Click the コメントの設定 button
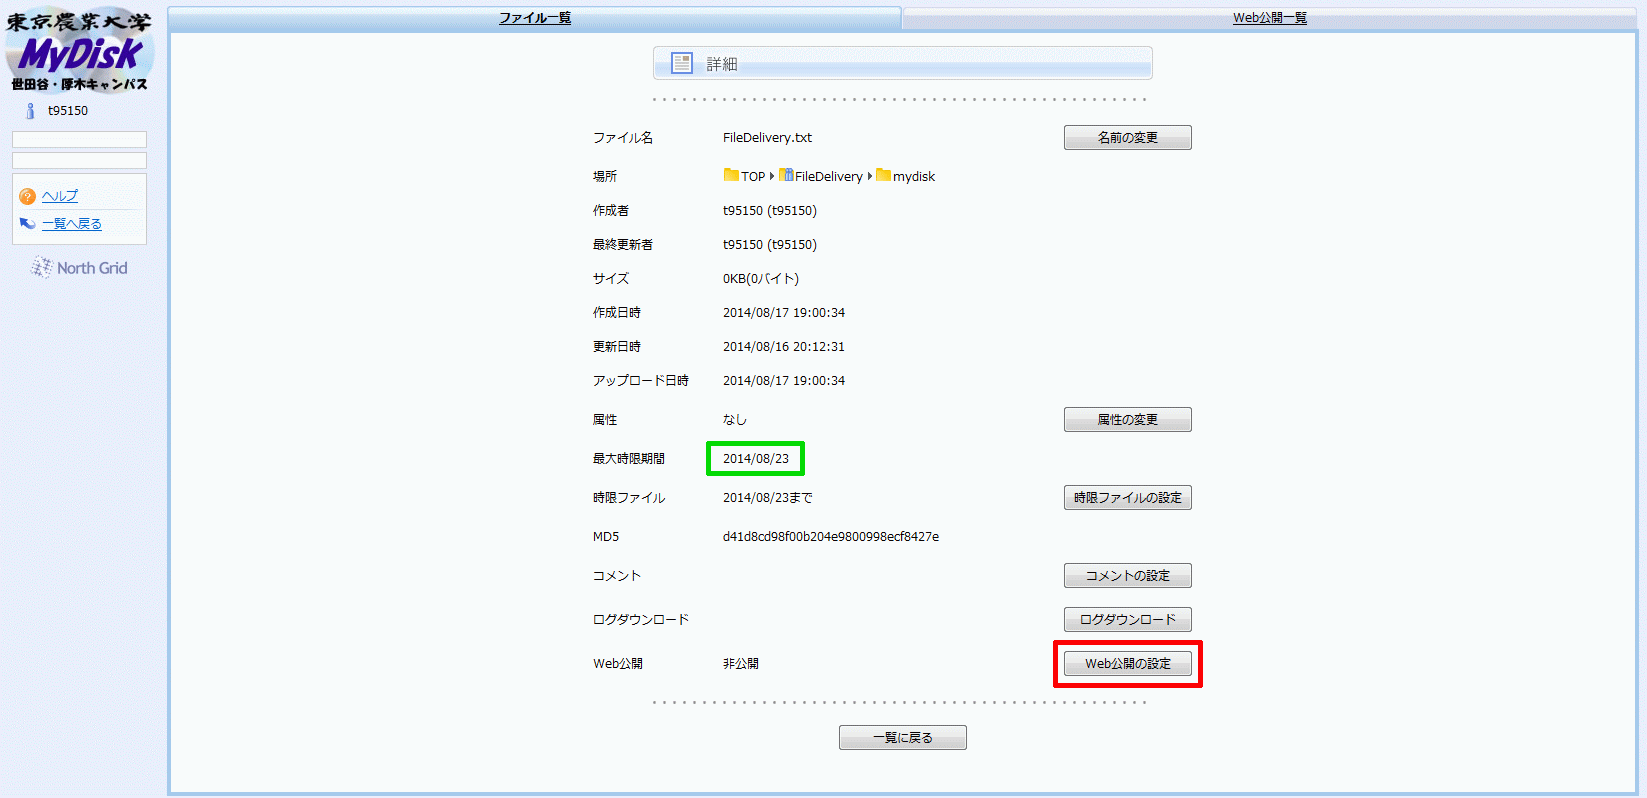Screen dimensions: 1647x798 pyautogui.click(x=1128, y=576)
